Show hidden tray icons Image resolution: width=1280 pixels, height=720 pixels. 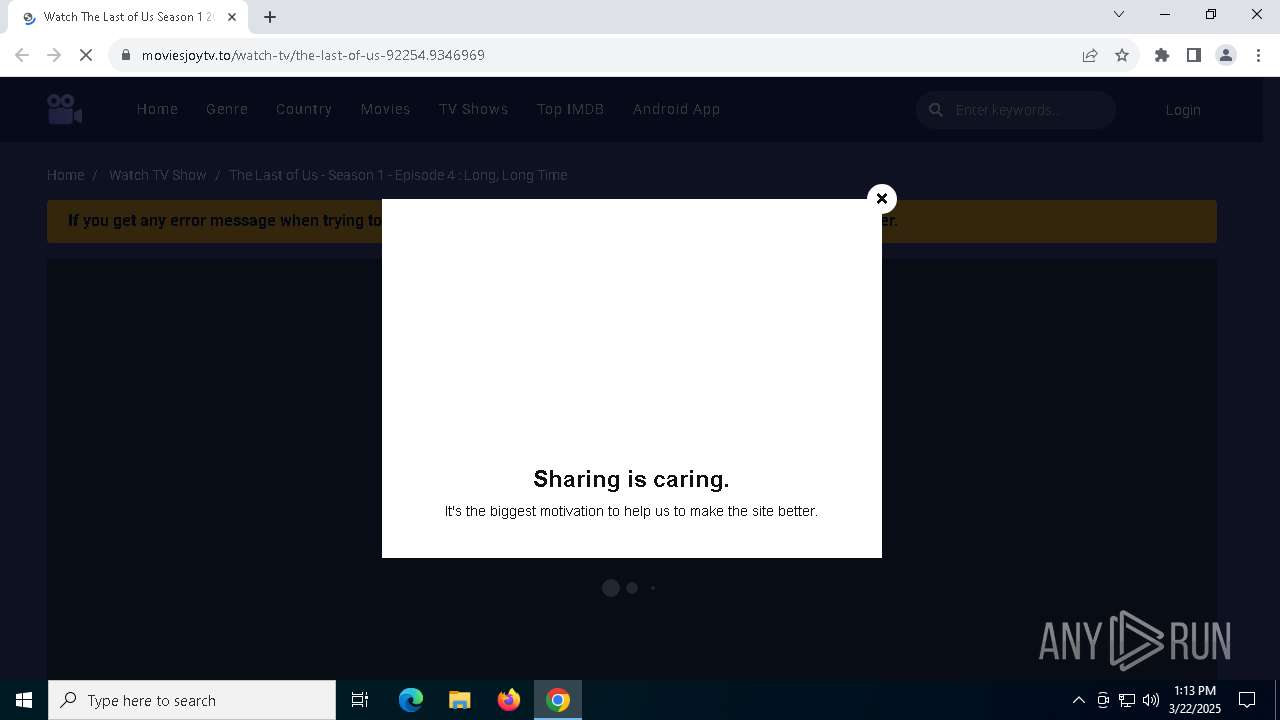coord(1078,700)
